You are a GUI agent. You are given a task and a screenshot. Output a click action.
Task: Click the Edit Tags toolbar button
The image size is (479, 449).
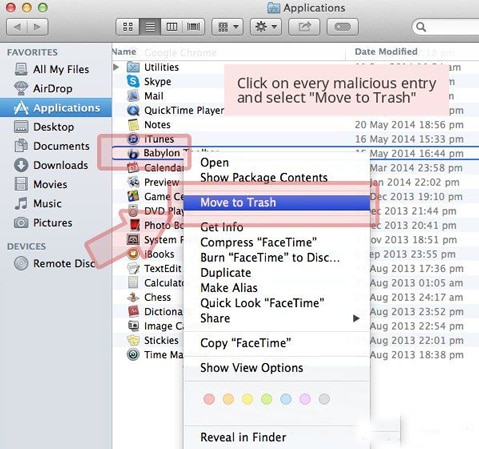click(343, 27)
